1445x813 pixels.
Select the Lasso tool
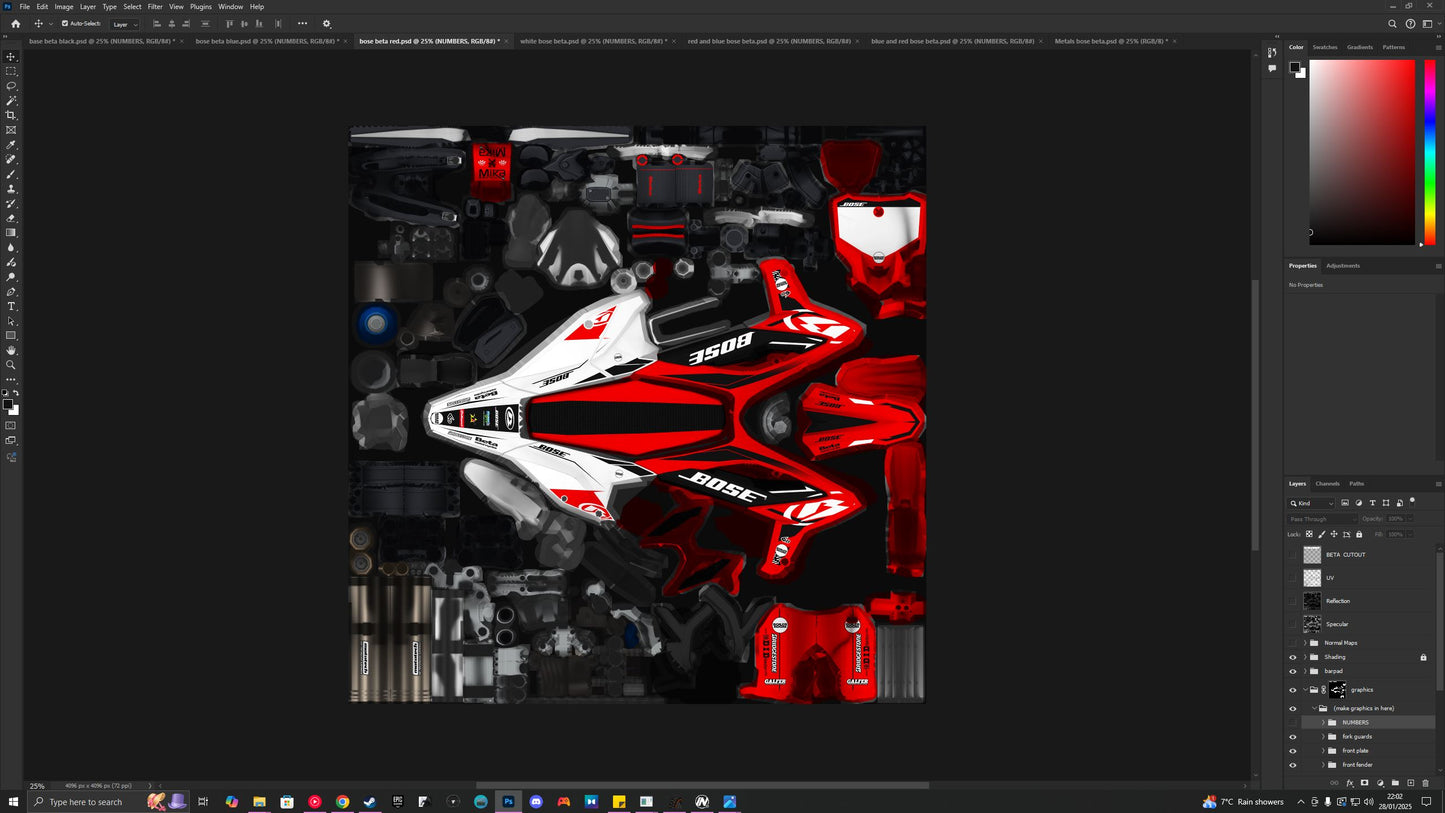click(x=11, y=86)
